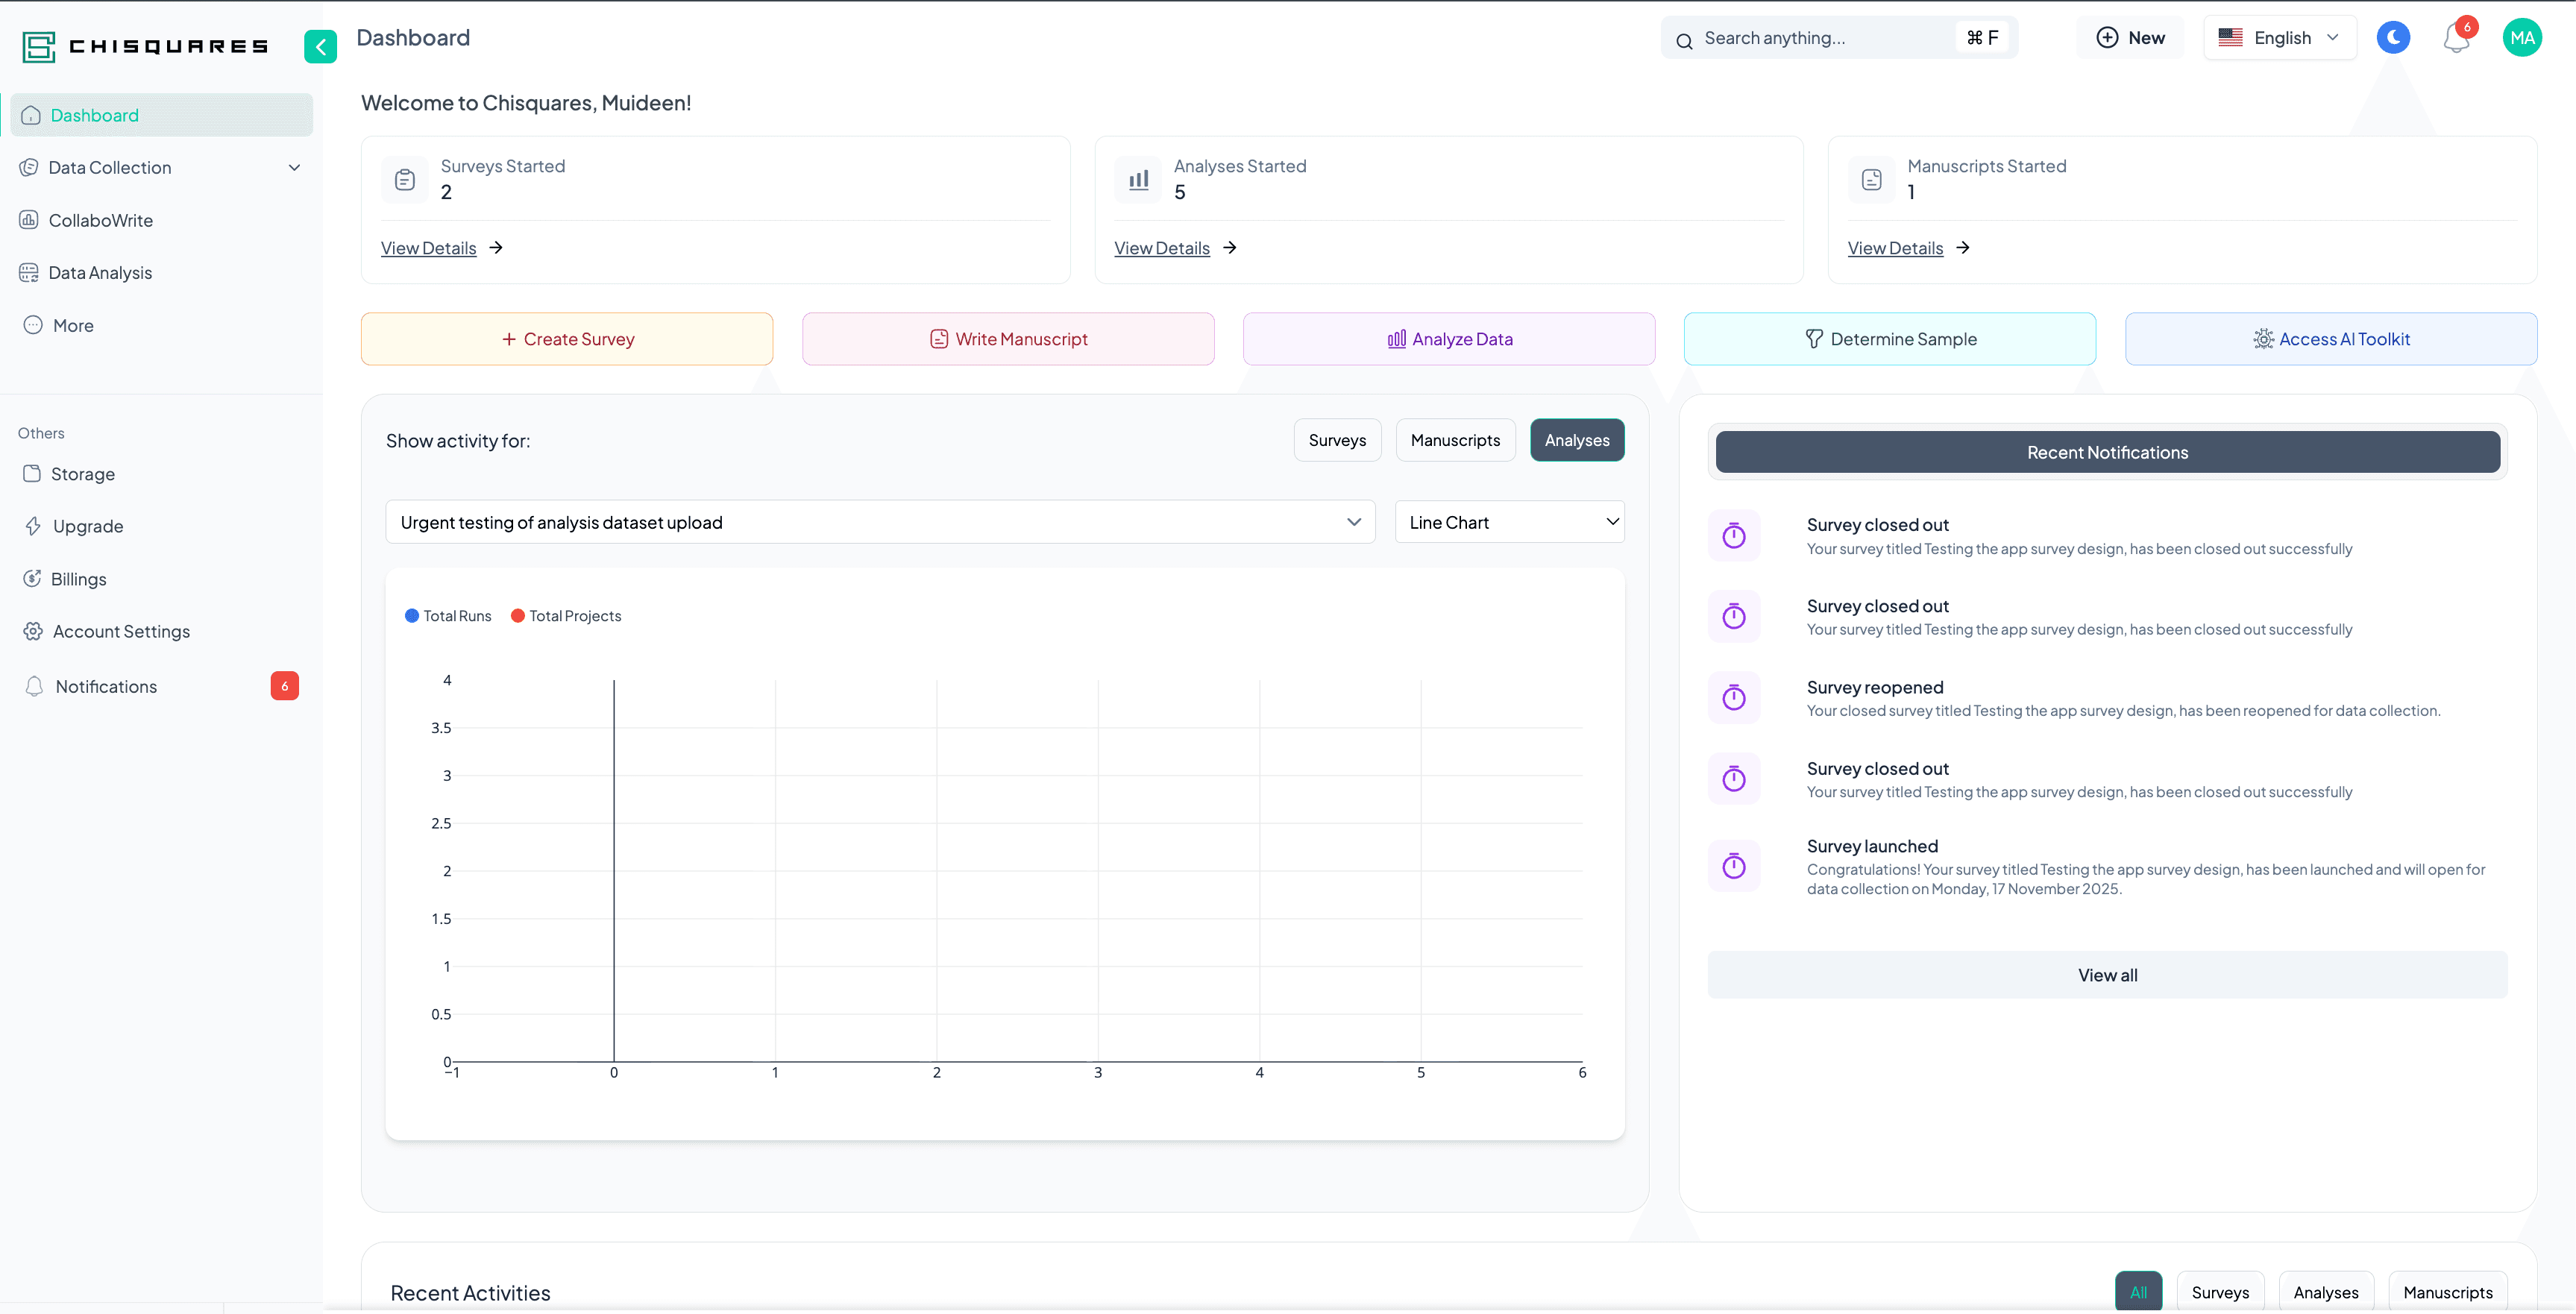Click the Data Analysis sidebar icon
Screen dimensions: 2576x1314
point(29,273)
